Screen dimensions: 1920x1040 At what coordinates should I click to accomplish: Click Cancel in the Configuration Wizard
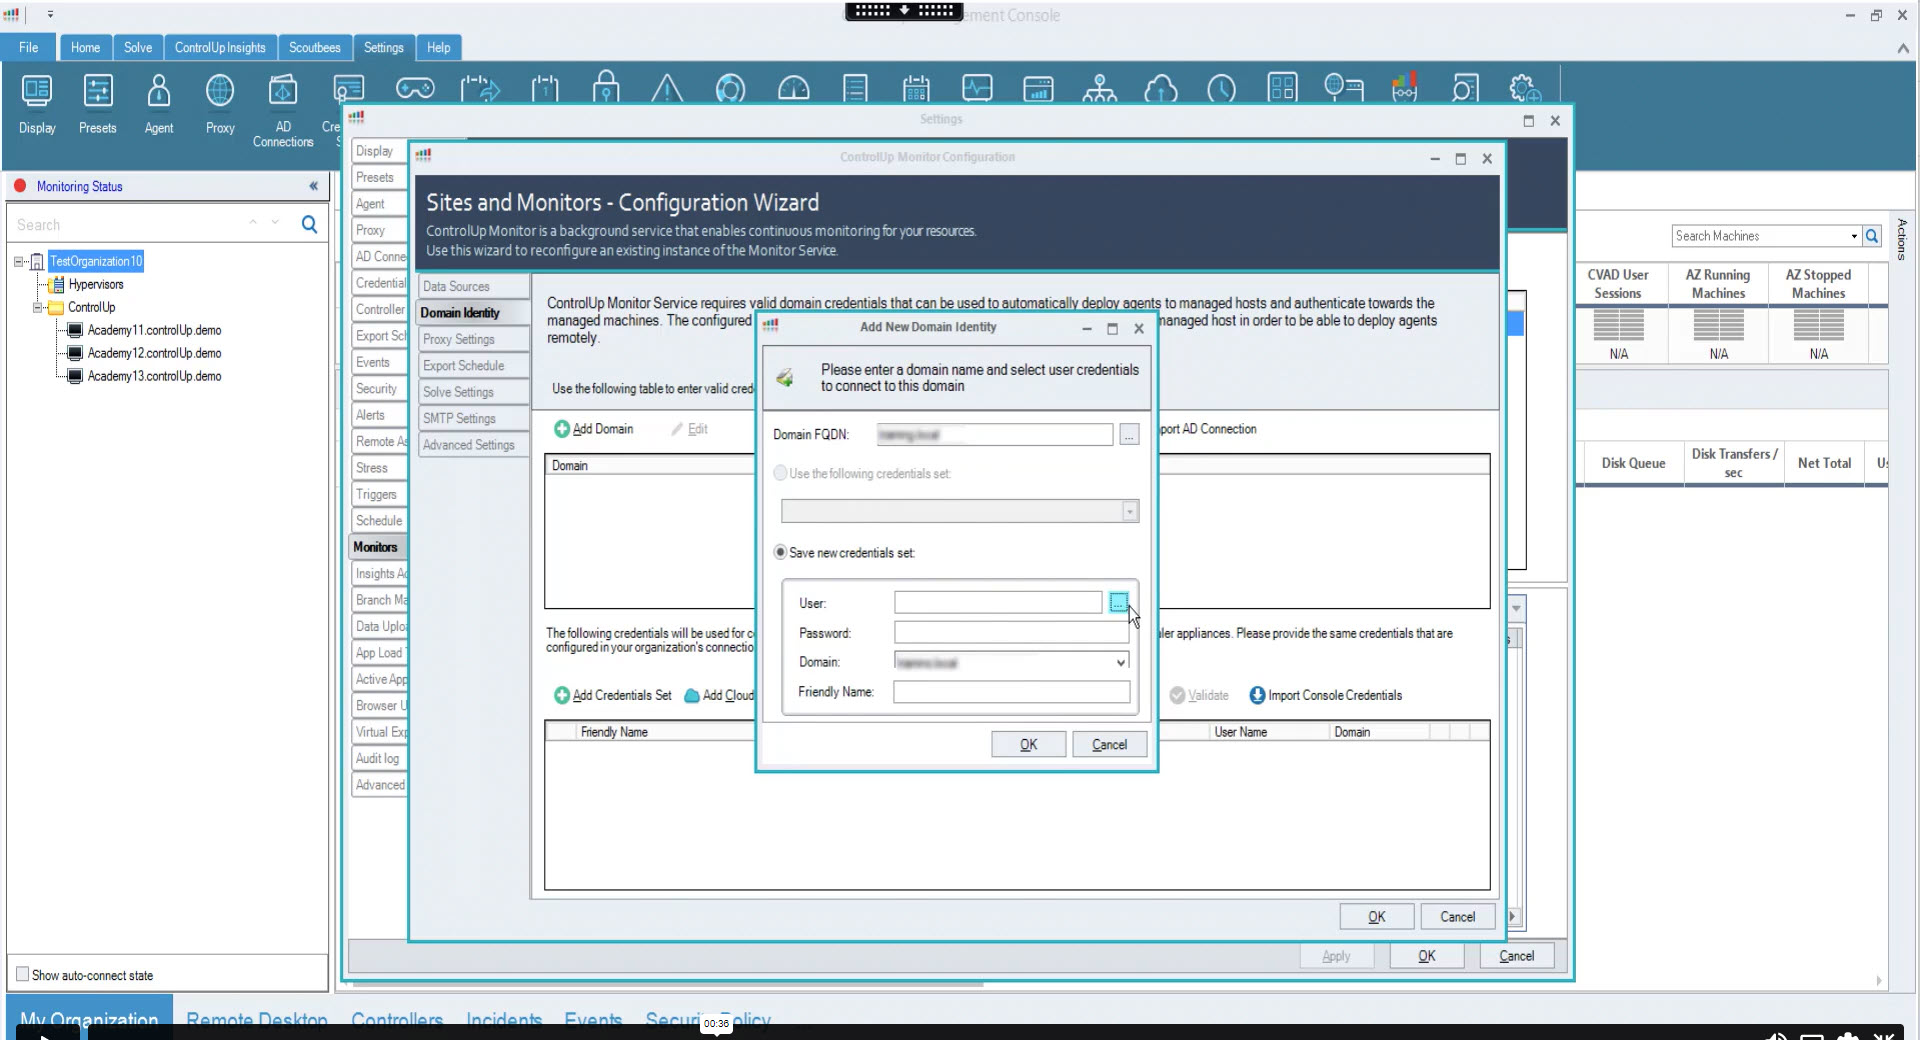coord(1457,917)
